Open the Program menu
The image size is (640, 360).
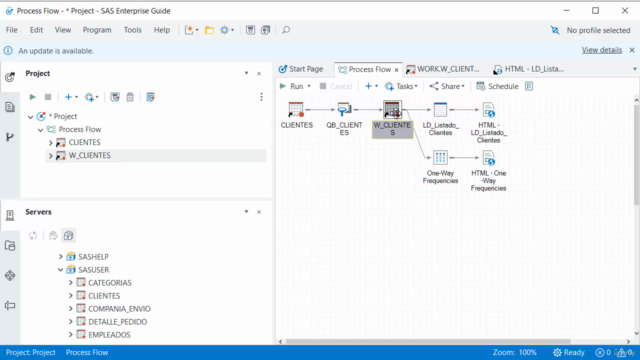(x=97, y=30)
